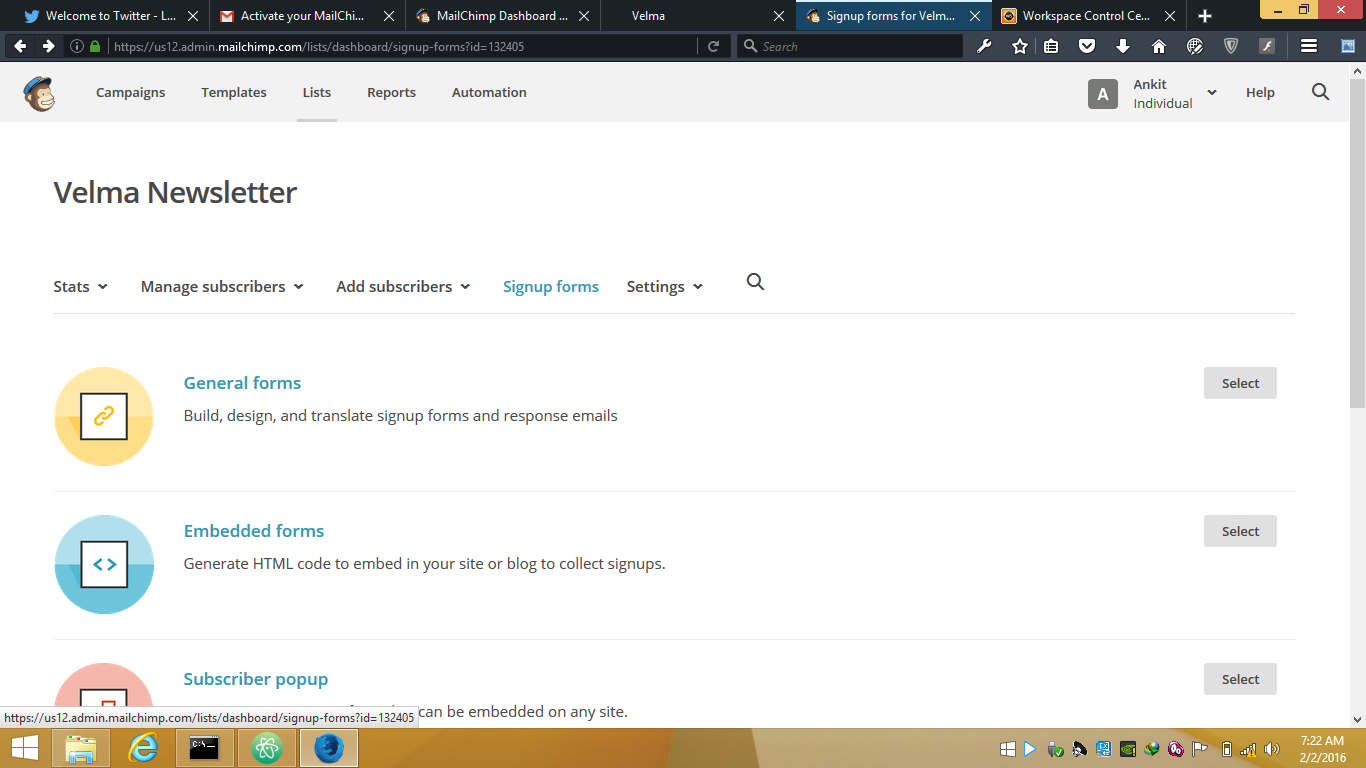This screenshot has height=768, width=1366.
Task: Select Embedded forms with its button
Action: 1240,531
